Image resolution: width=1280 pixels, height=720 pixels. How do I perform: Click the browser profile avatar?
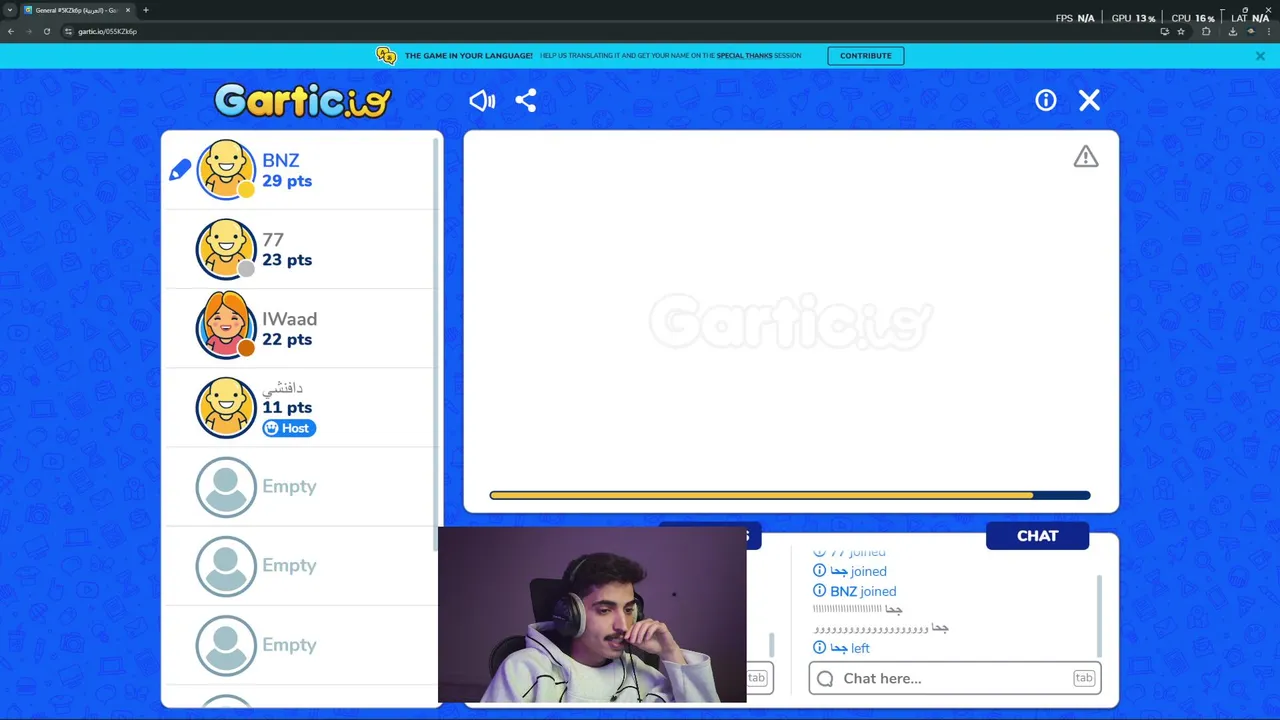click(x=1250, y=31)
